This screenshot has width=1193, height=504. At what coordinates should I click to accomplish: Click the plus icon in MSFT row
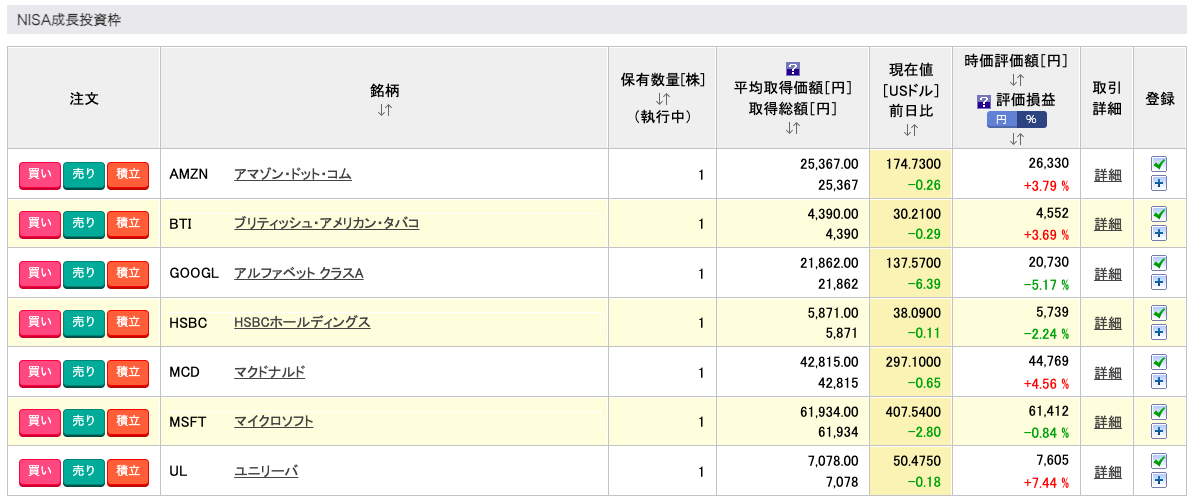coord(1159,430)
